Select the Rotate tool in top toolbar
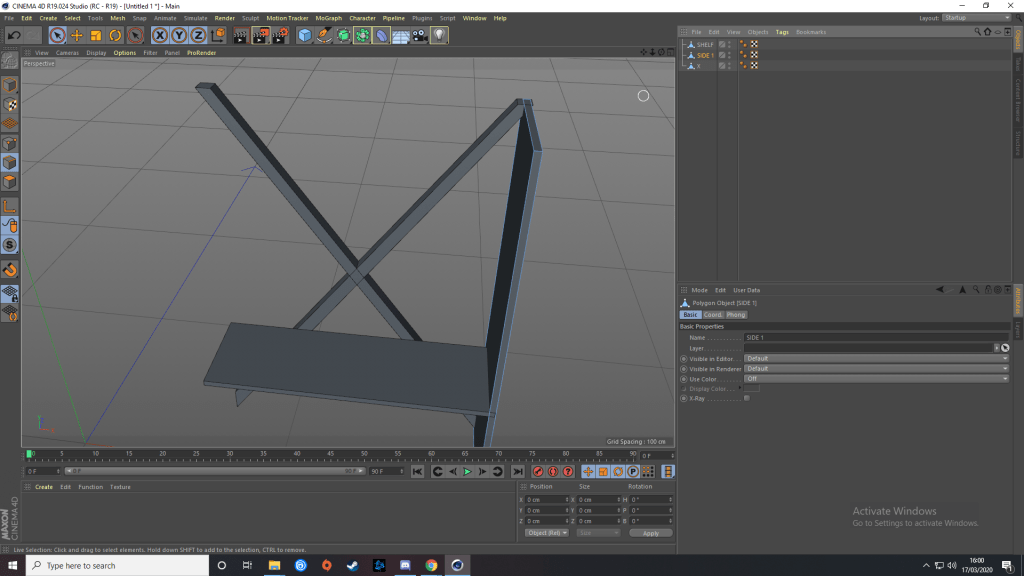The width and height of the screenshot is (1024, 576). pyautogui.click(x=115, y=35)
